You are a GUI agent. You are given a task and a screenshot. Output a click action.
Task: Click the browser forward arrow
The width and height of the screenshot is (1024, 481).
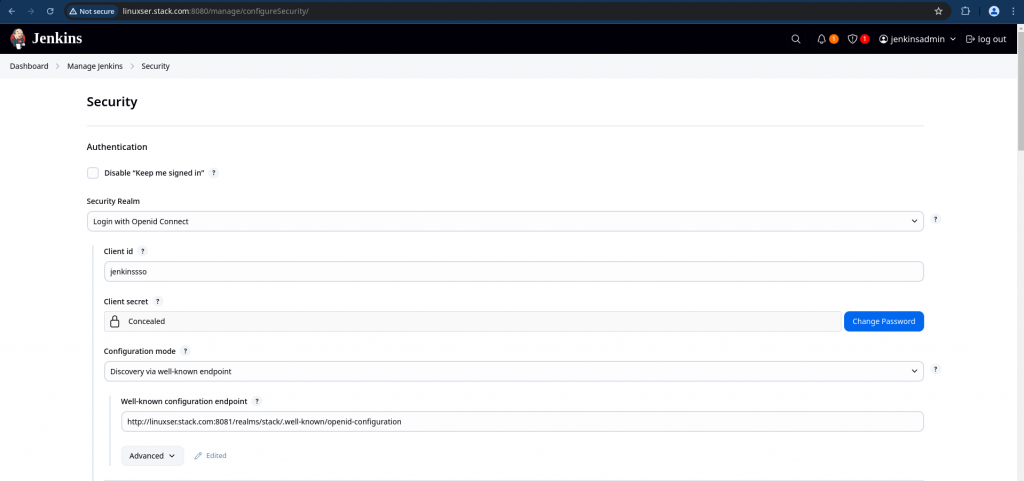(31, 11)
